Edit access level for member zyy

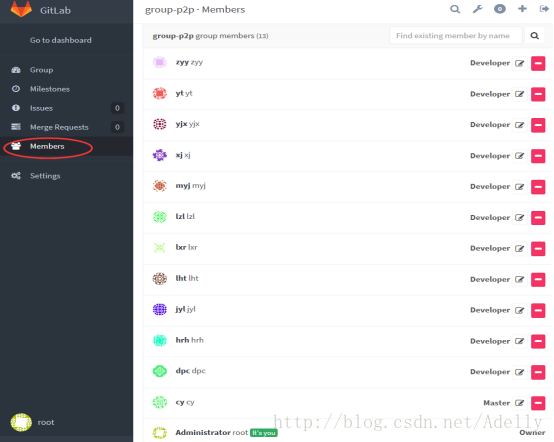(519, 64)
